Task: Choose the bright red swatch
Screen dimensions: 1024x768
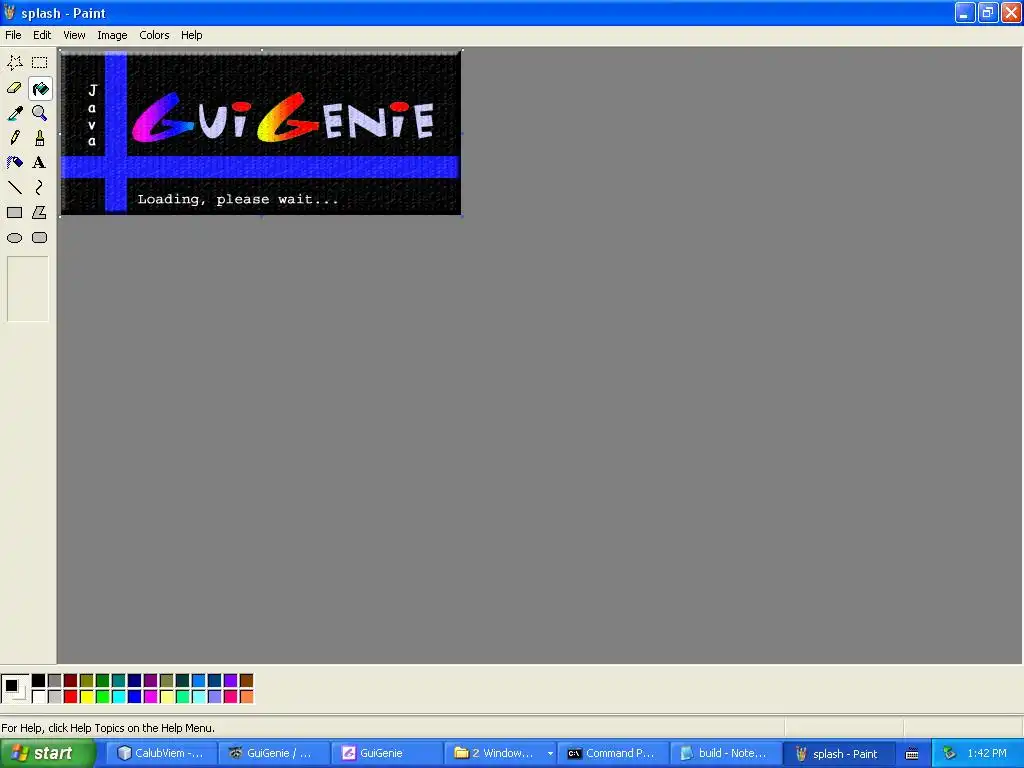Action: pyautogui.click(x=71, y=697)
